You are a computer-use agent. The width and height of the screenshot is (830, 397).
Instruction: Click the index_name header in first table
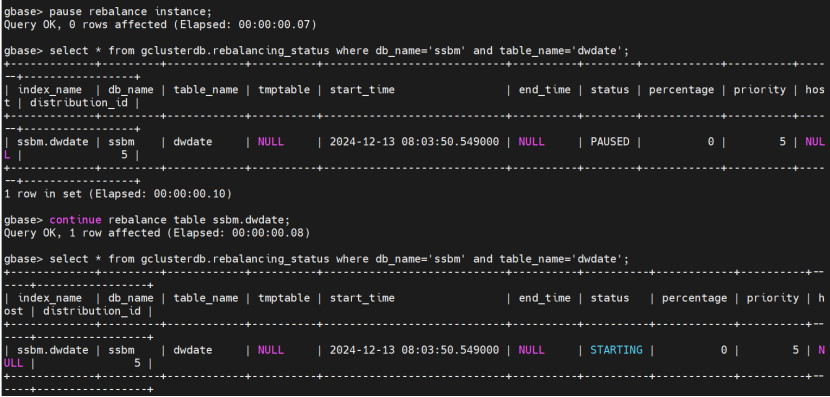(50, 90)
